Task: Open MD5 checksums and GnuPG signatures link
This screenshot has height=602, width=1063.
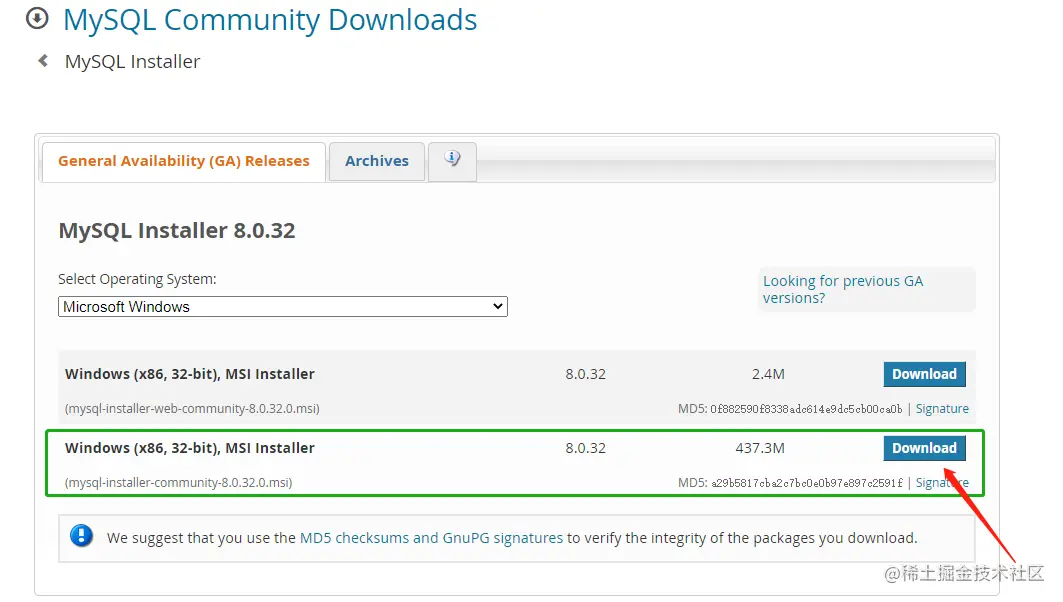Action: click(431, 538)
